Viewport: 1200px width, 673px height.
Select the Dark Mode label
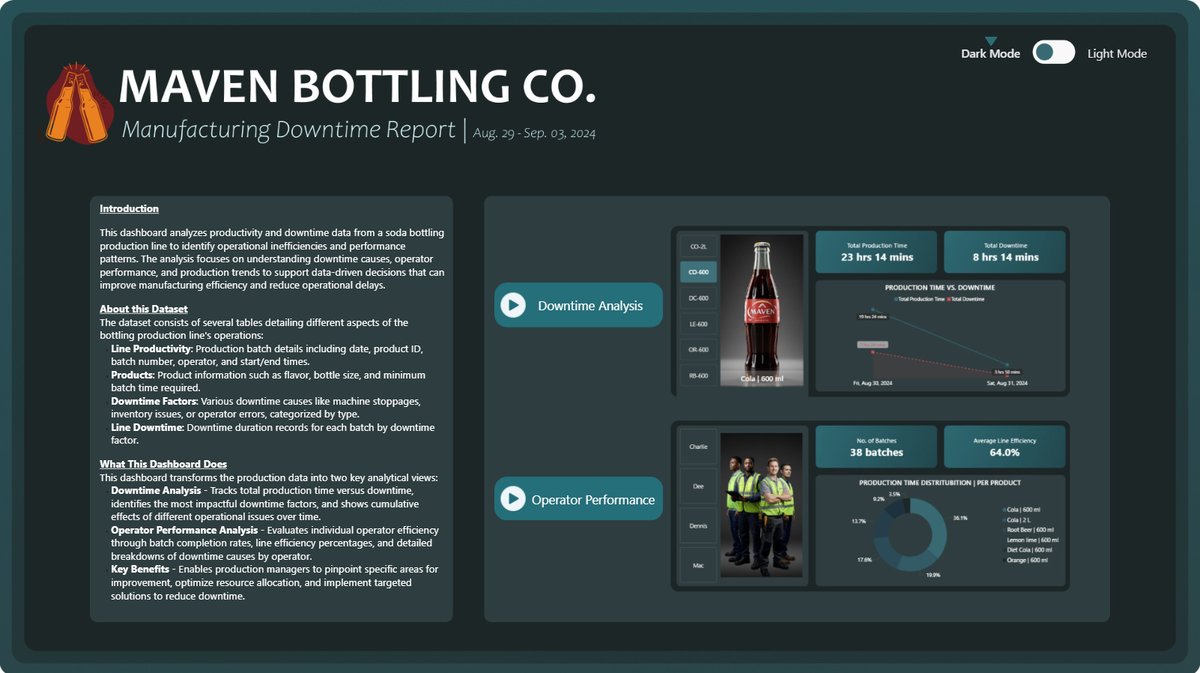click(x=990, y=54)
